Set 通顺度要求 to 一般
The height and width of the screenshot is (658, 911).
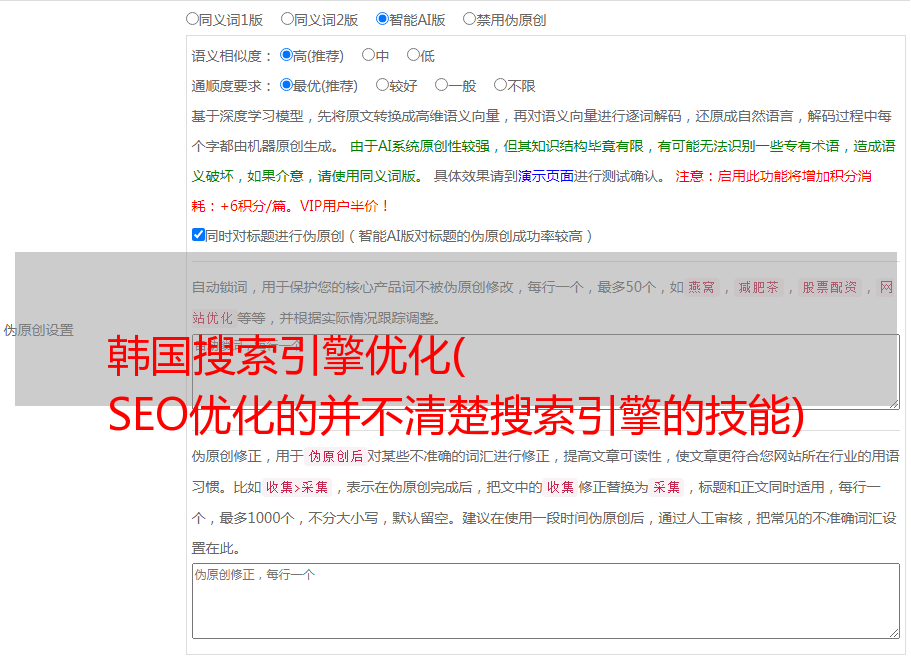pos(442,85)
